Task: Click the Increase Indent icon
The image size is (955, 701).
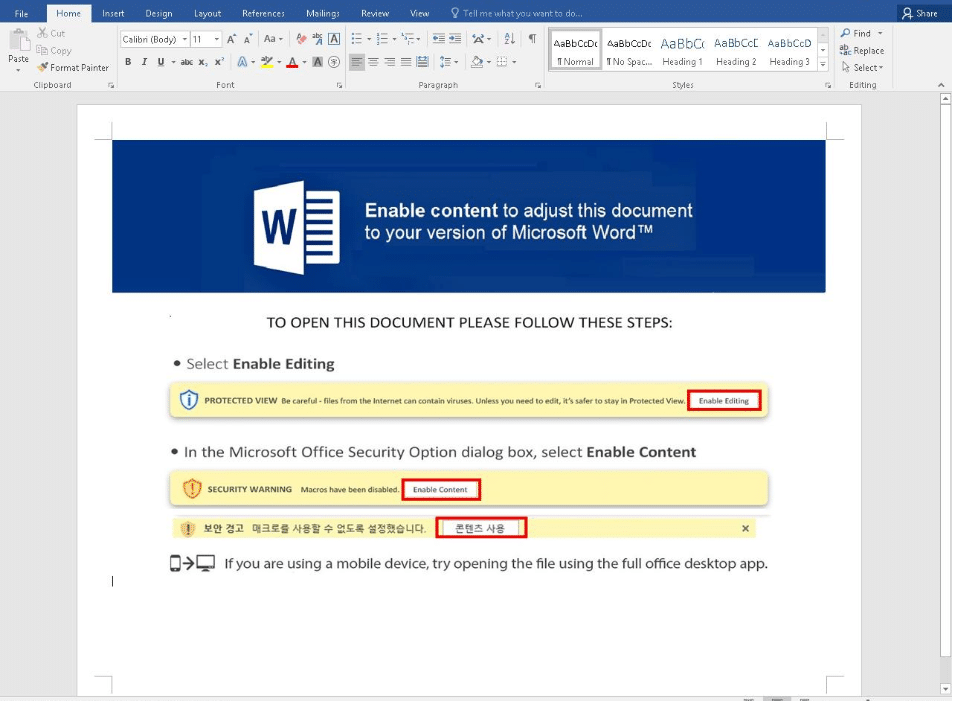Action: 455,39
